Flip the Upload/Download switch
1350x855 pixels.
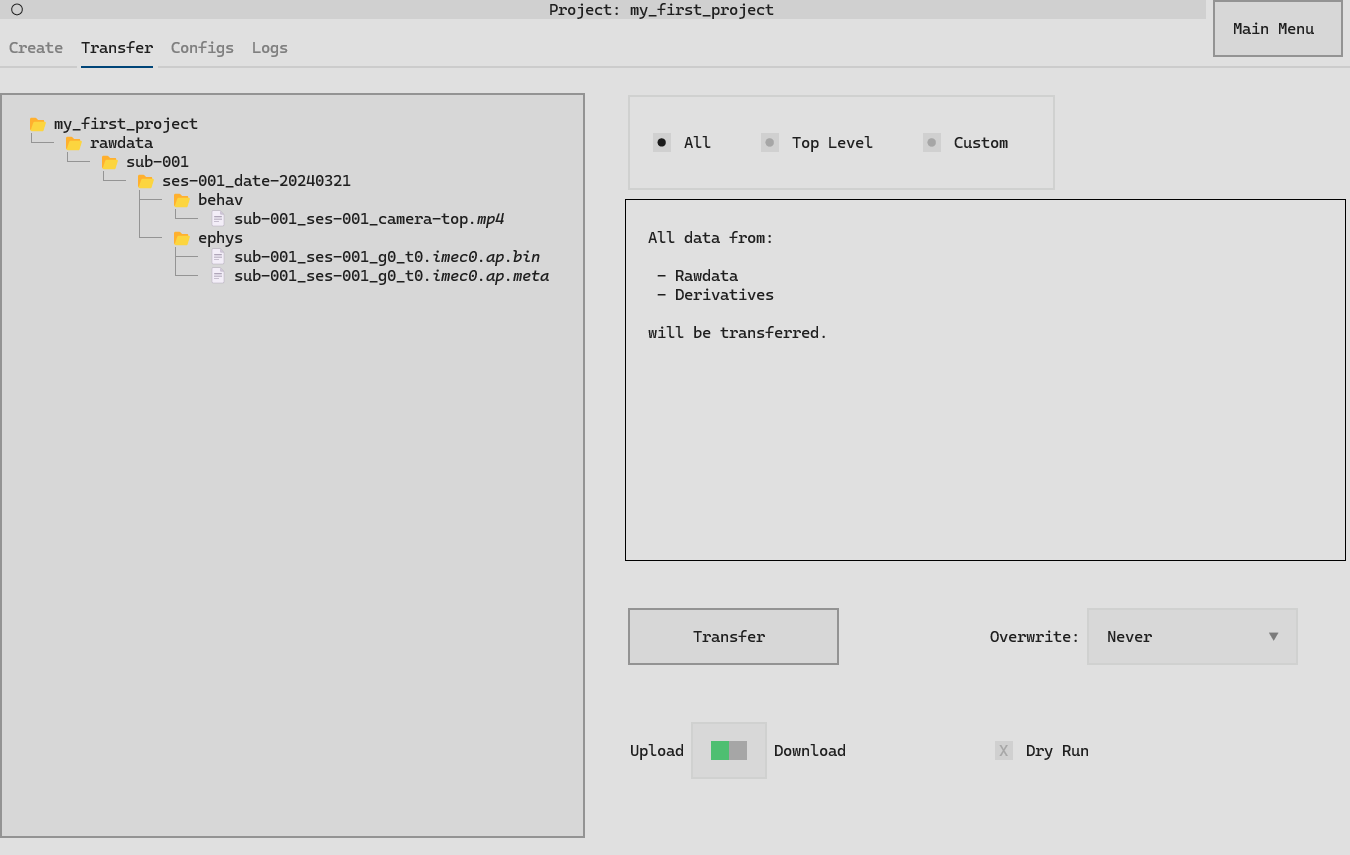pyautogui.click(x=729, y=751)
